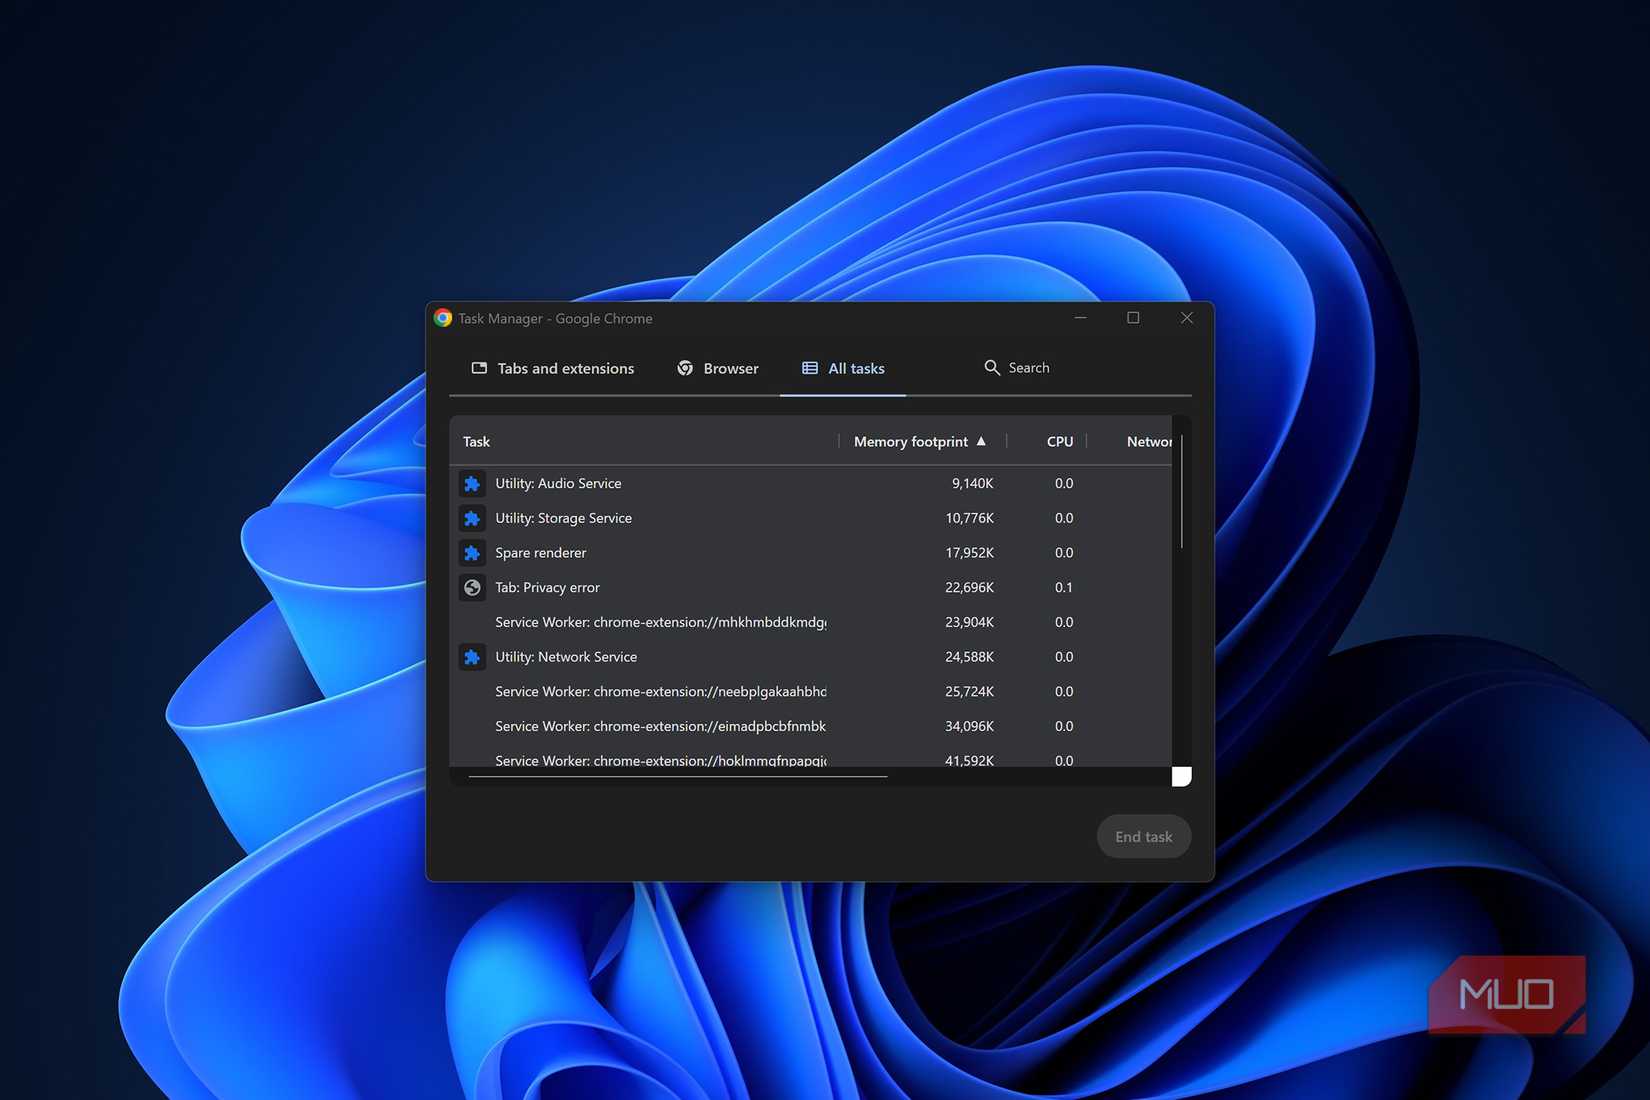The image size is (1650, 1100).
Task: Click the 22,696K memory value
Action: [969, 588]
